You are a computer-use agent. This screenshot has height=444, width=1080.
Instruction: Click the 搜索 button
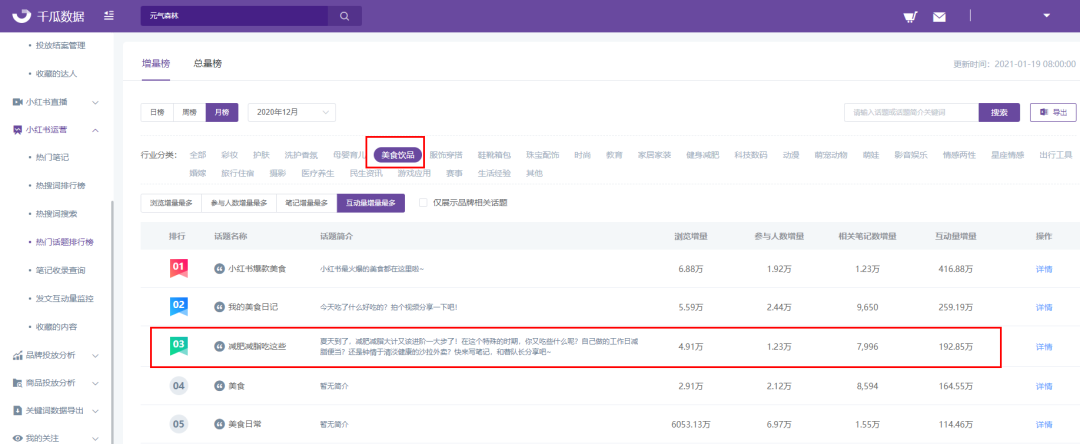[999, 112]
